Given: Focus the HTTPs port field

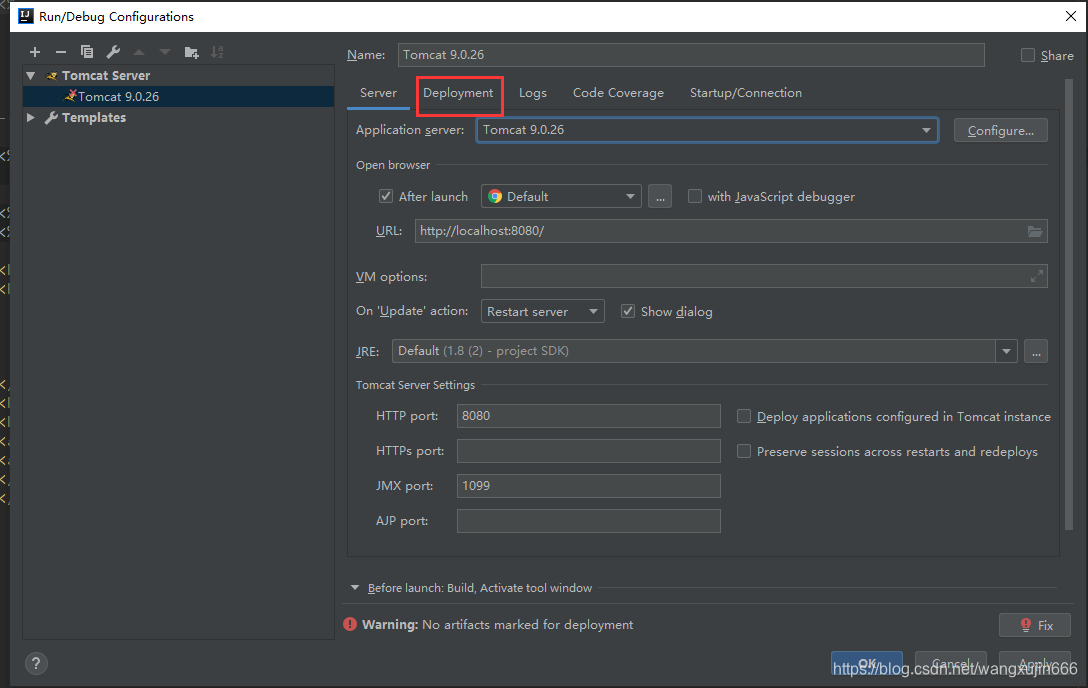Looking at the screenshot, I should [588, 451].
